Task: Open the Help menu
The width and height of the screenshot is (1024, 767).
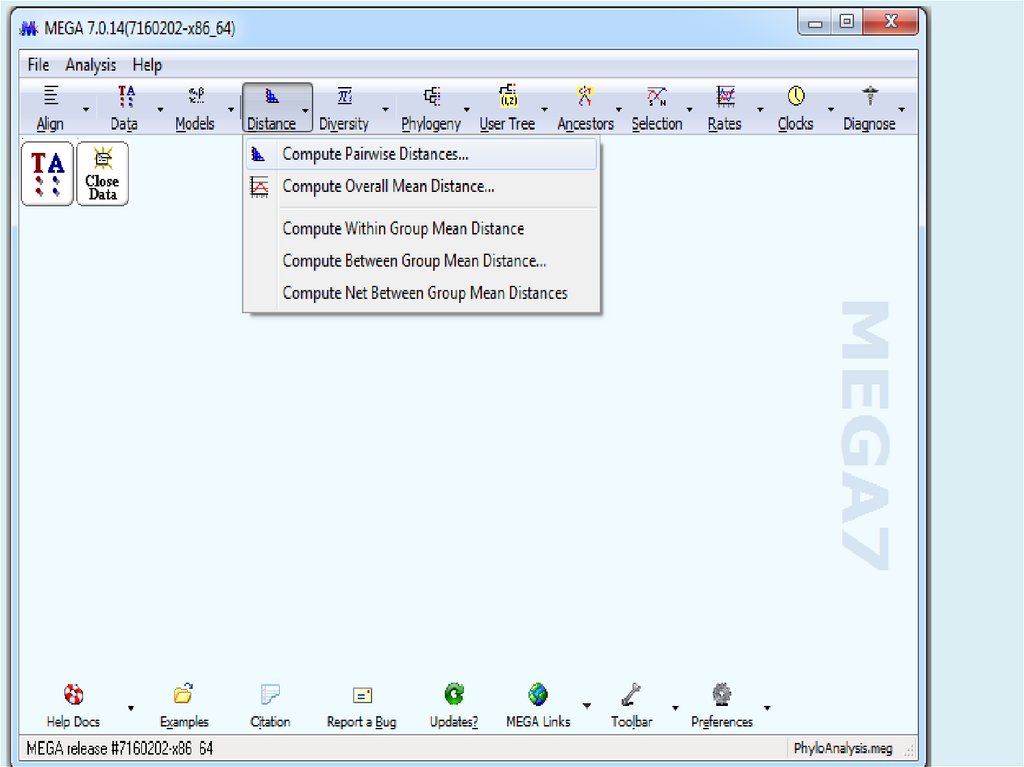Action: point(147,65)
